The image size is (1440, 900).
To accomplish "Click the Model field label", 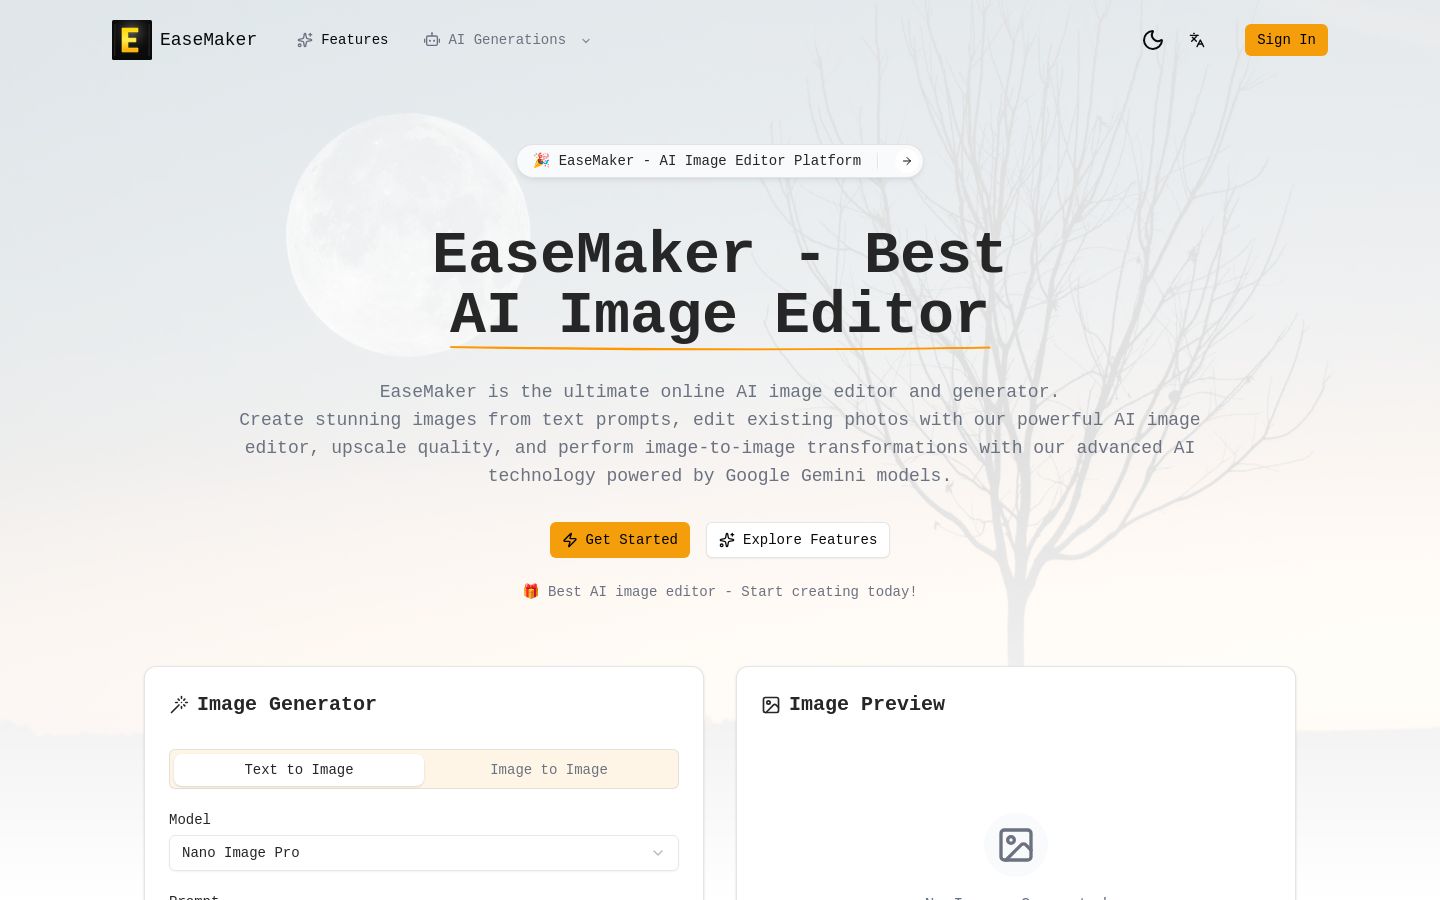I will (x=190, y=820).
